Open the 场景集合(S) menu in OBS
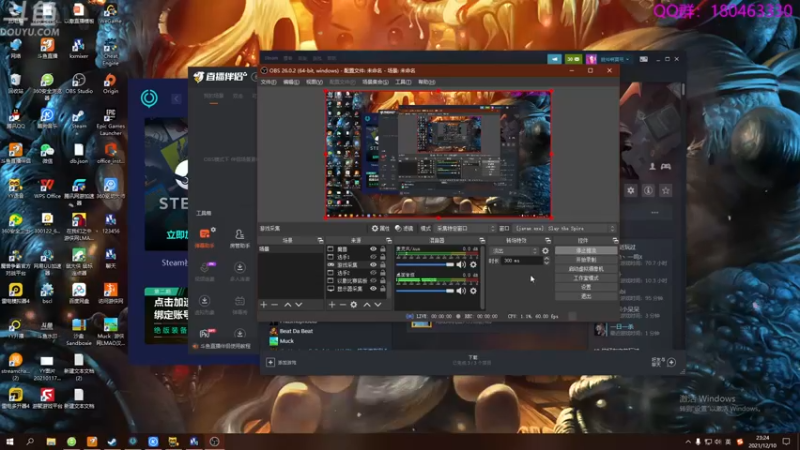The image size is (800, 450). pyautogui.click(x=375, y=82)
